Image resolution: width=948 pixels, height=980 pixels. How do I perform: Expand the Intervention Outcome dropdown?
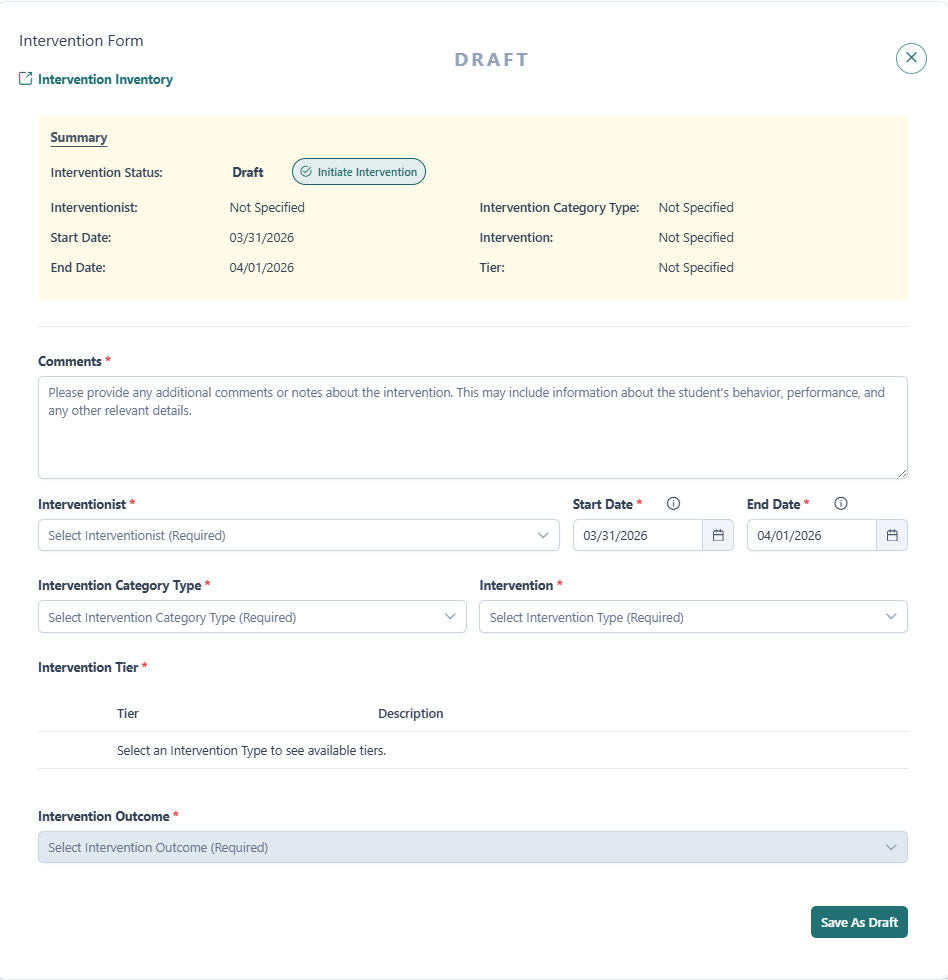(x=472, y=847)
